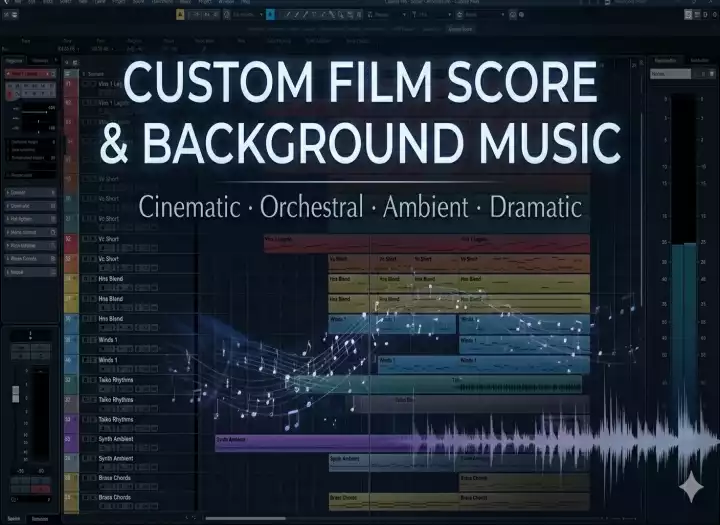This screenshot has width=720, height=525.
Task: Click the channel volume fader in inspector
Action: tap(16, 394)
